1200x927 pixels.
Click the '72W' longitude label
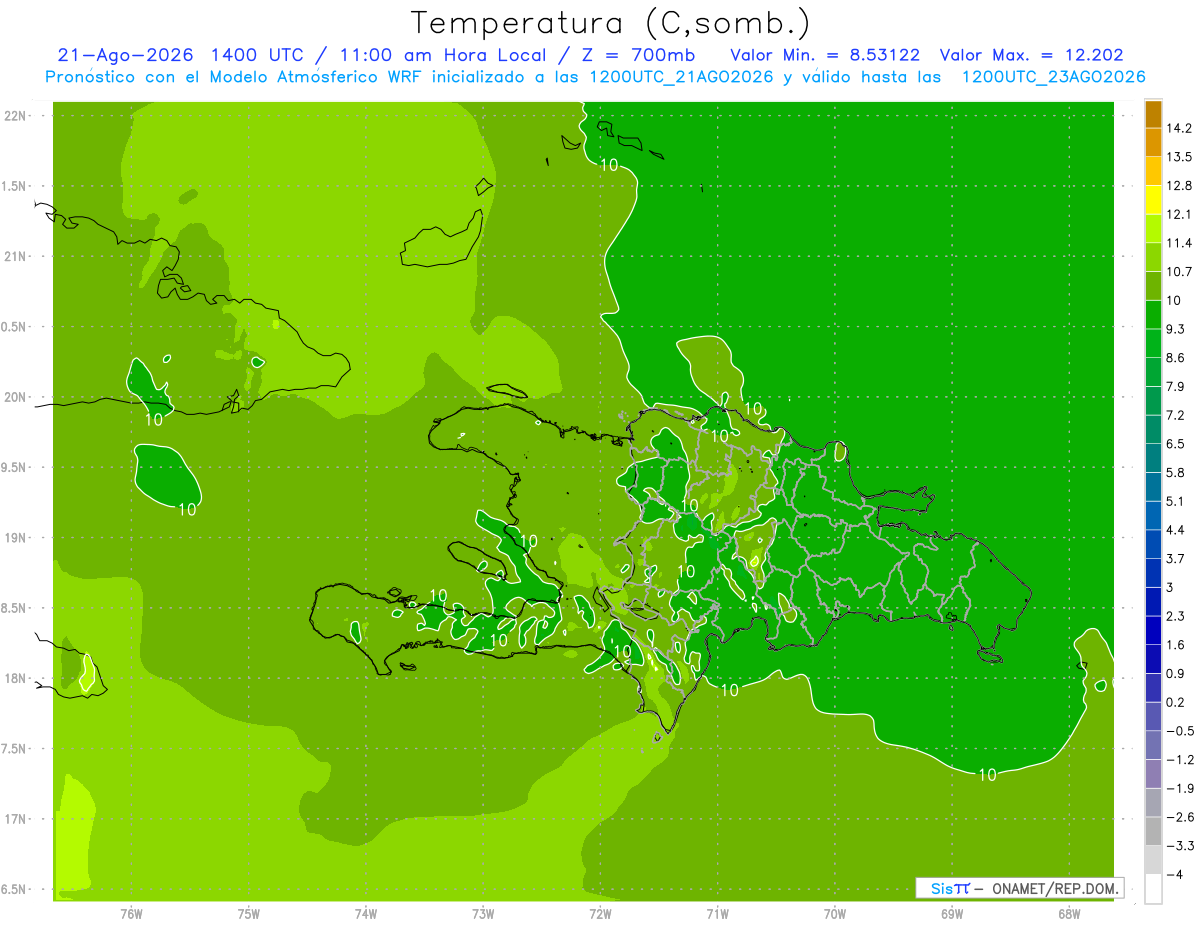coord(600,915)
